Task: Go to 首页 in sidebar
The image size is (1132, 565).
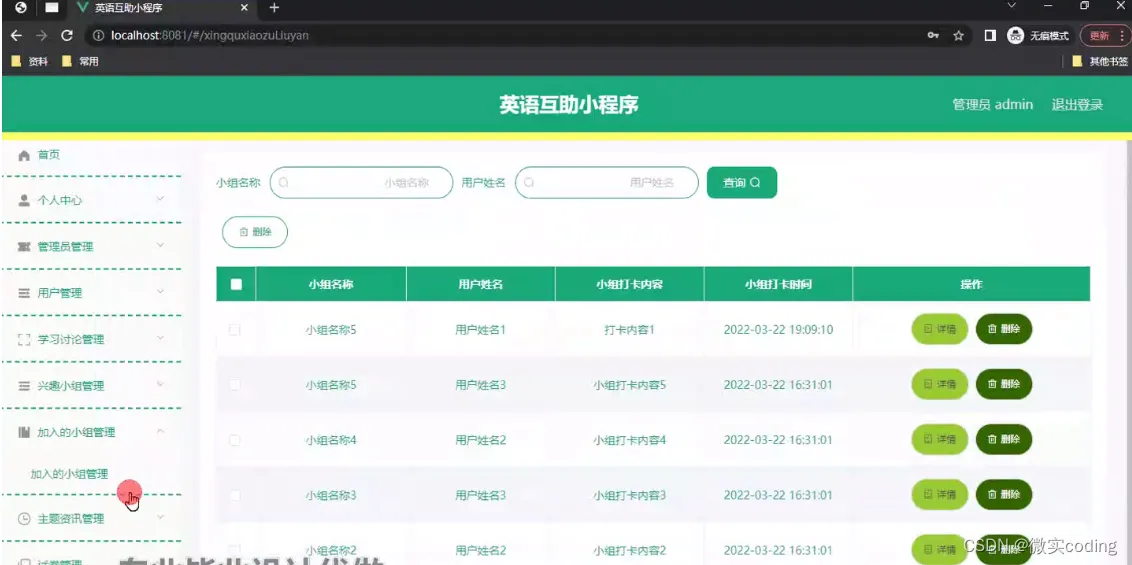Action: point(49,155)
